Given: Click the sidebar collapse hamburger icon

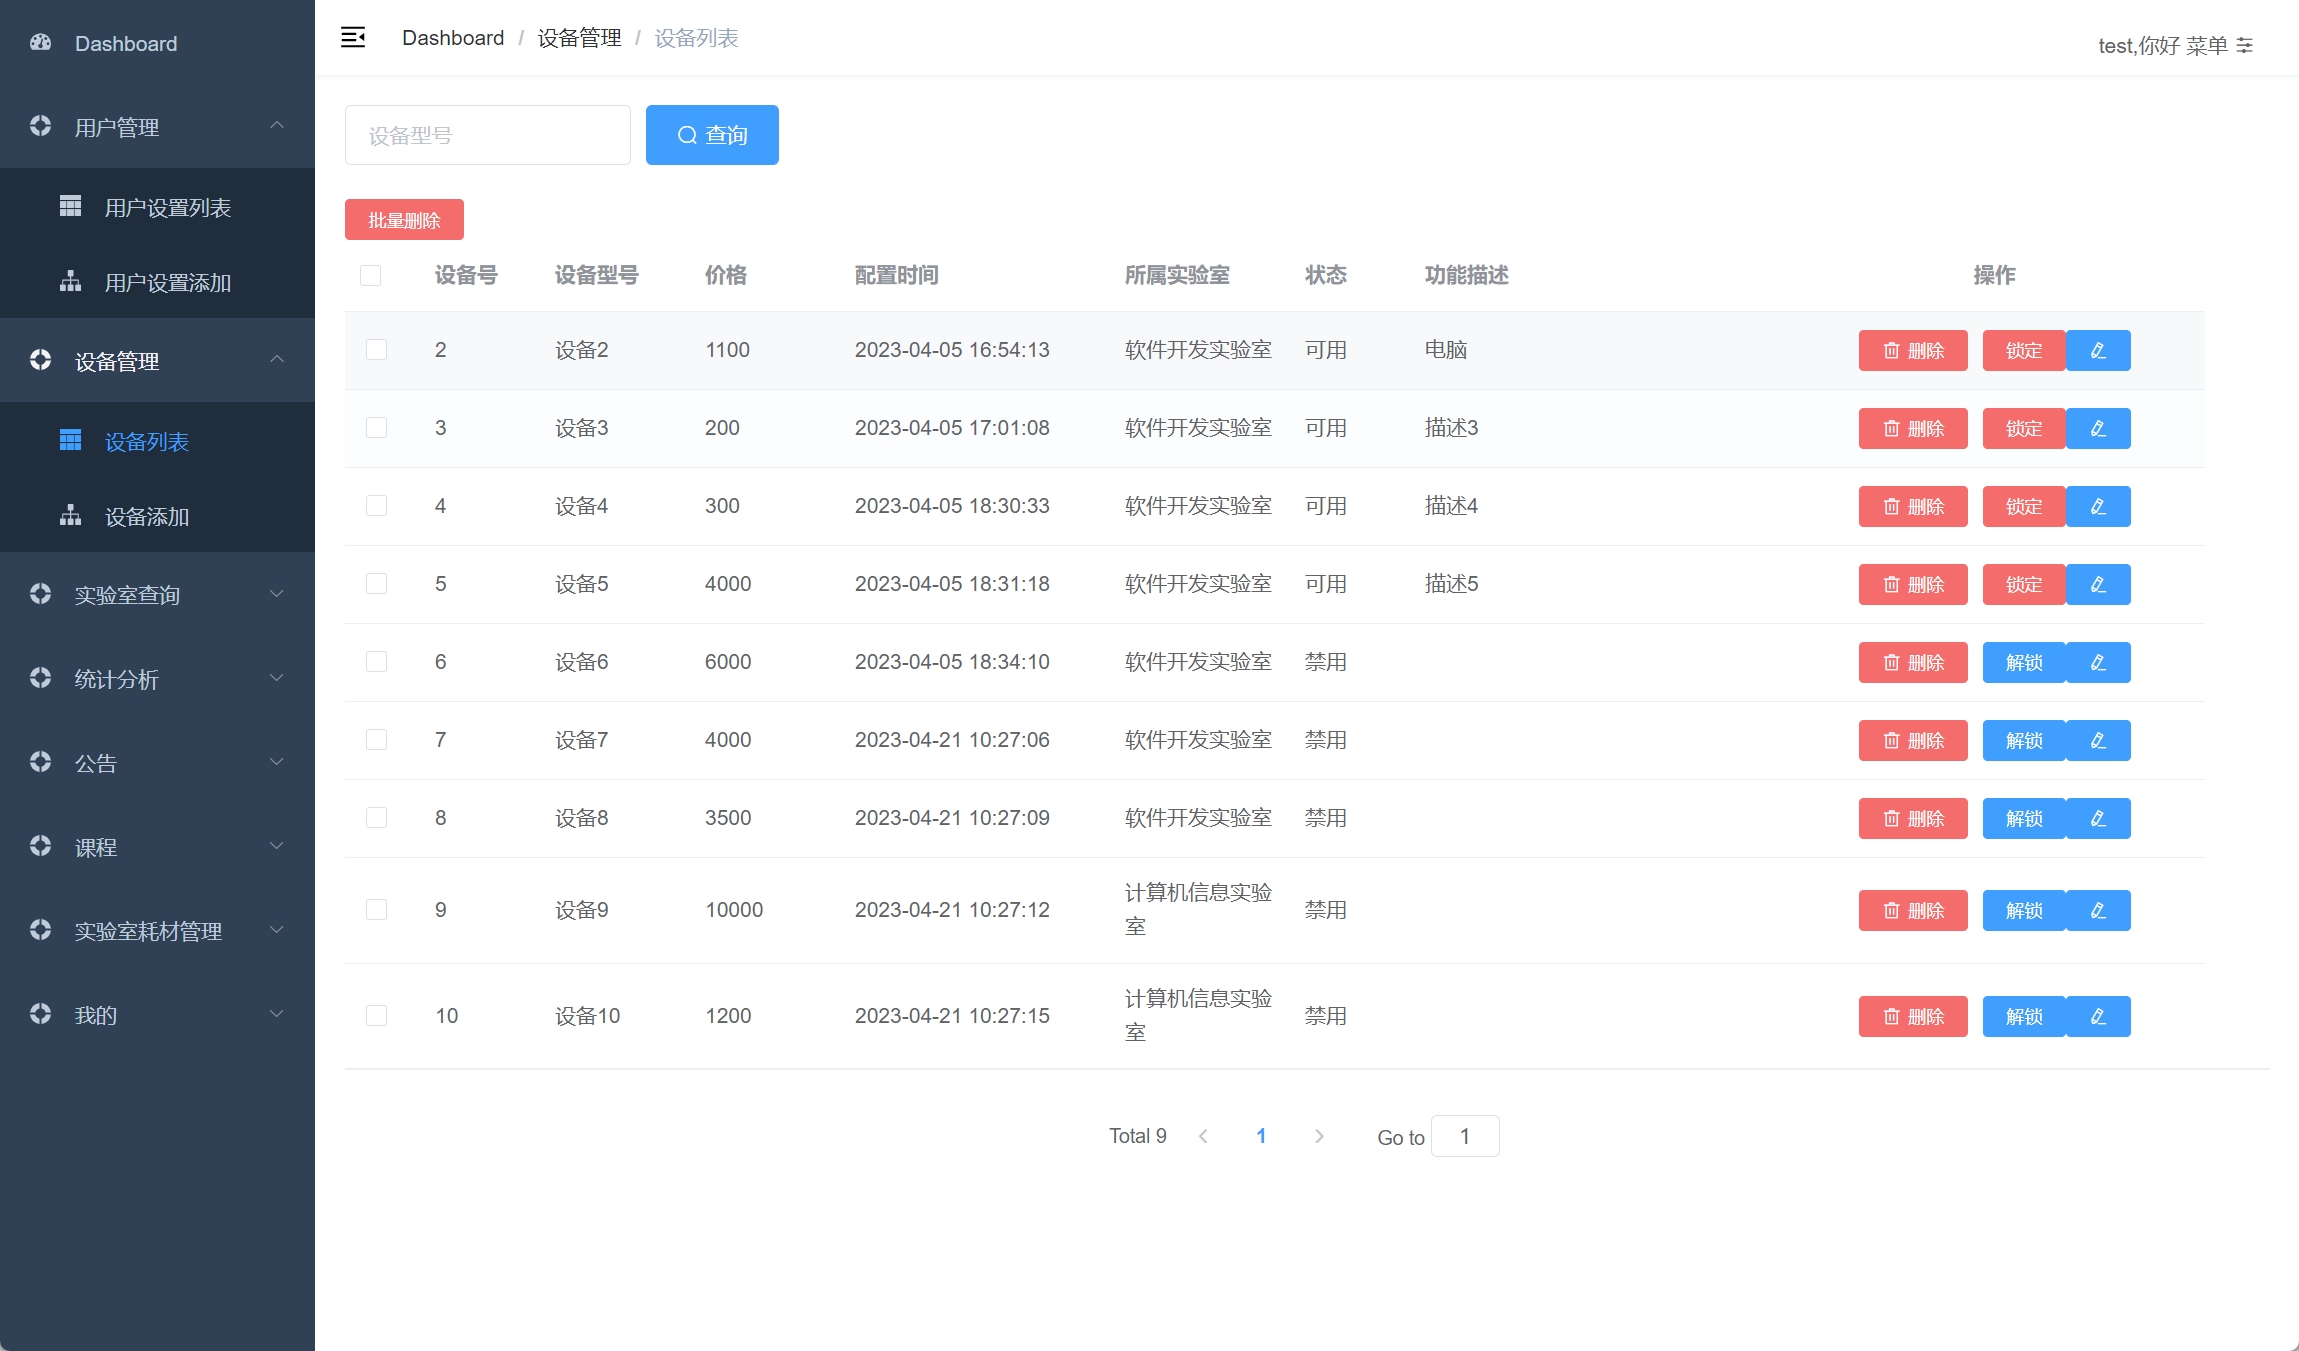Looking at the screenshot, I should [353, 38].
